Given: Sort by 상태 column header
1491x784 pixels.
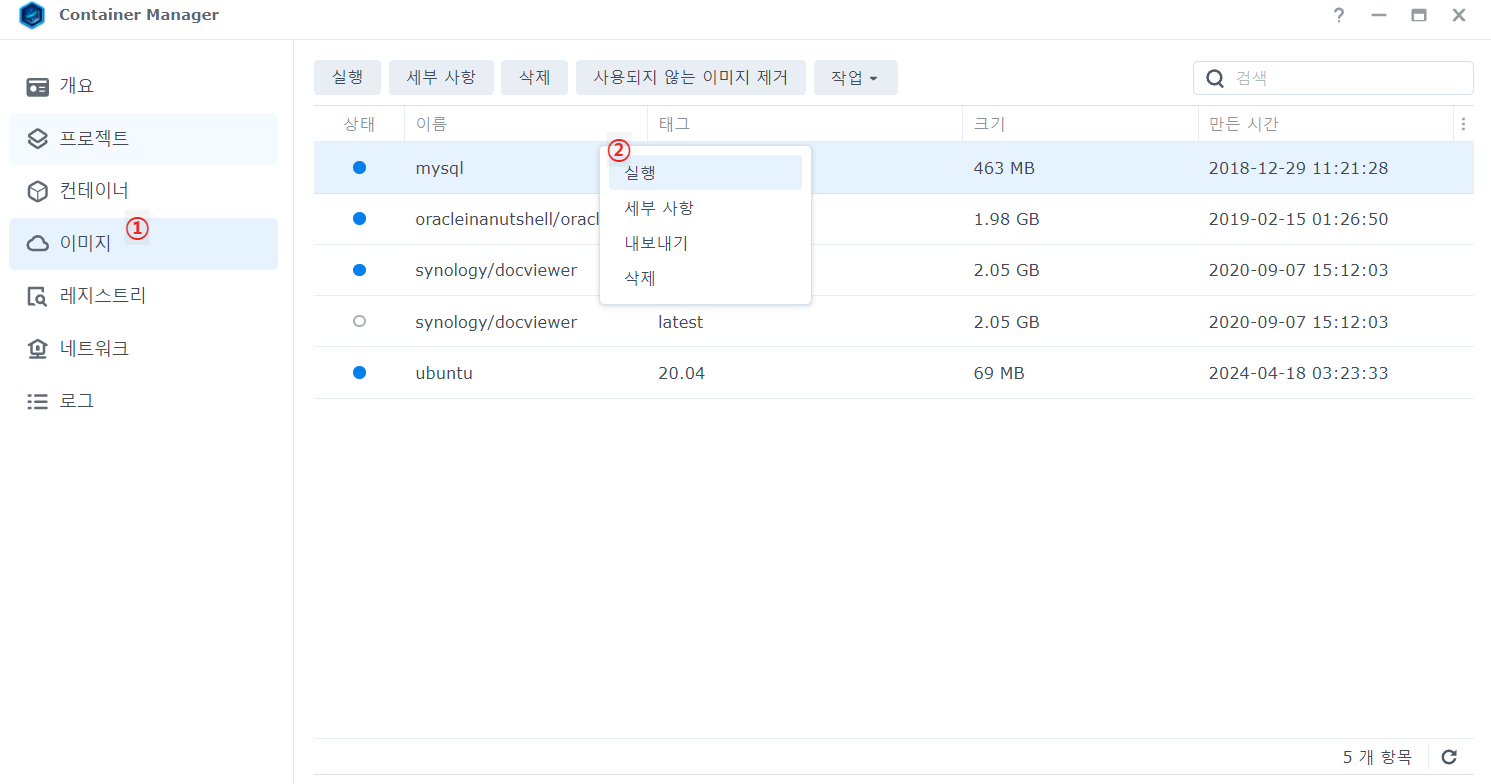Looking at the screenshot, I should (359, 124).
